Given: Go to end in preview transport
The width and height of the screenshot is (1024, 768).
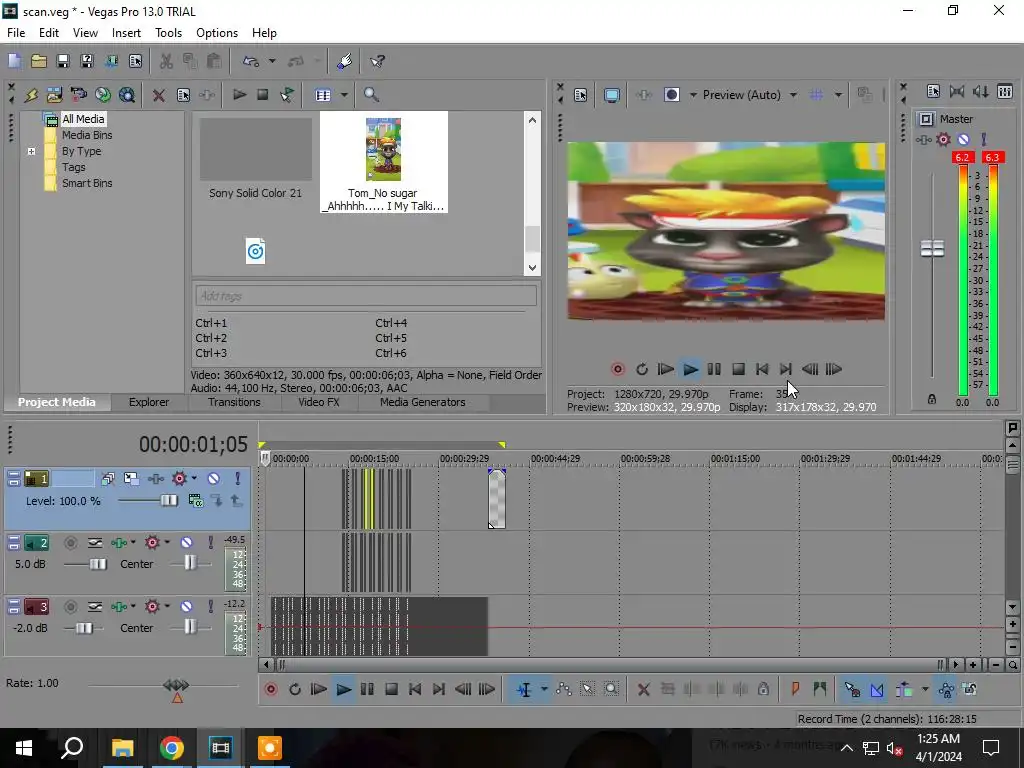Looking at the screenshot, I should tap(786, 369).
